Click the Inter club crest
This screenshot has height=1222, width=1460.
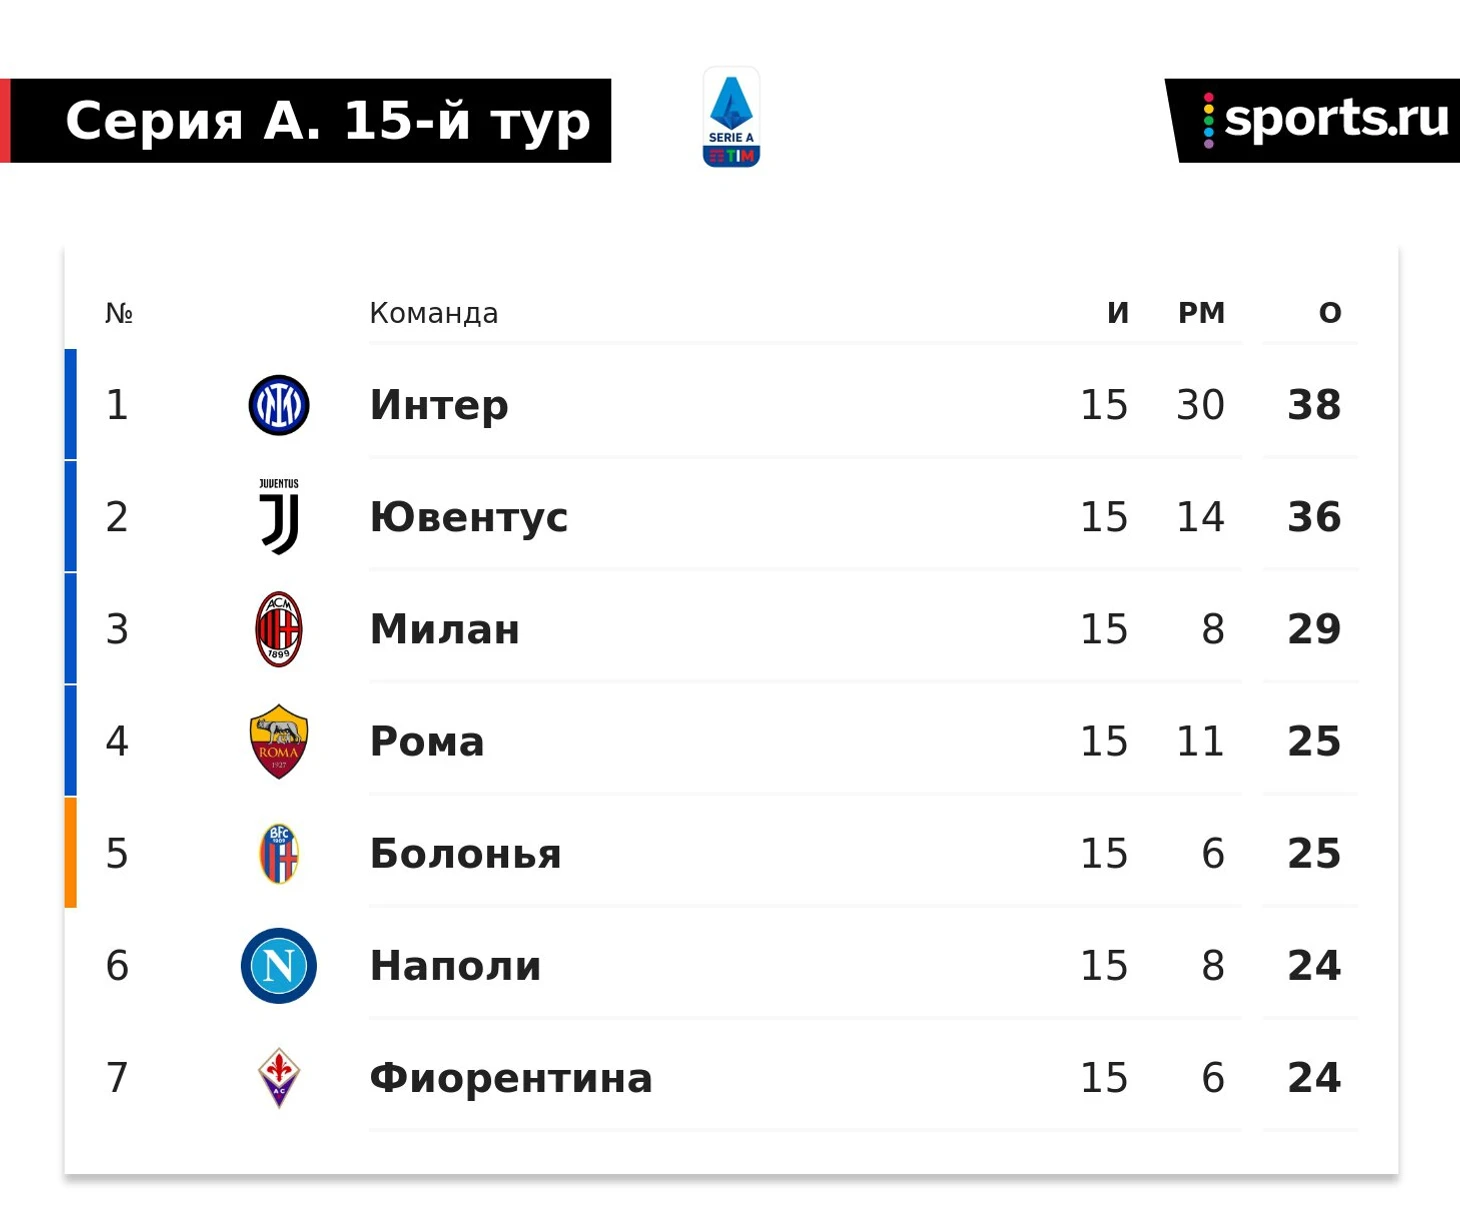coord(279,405)
